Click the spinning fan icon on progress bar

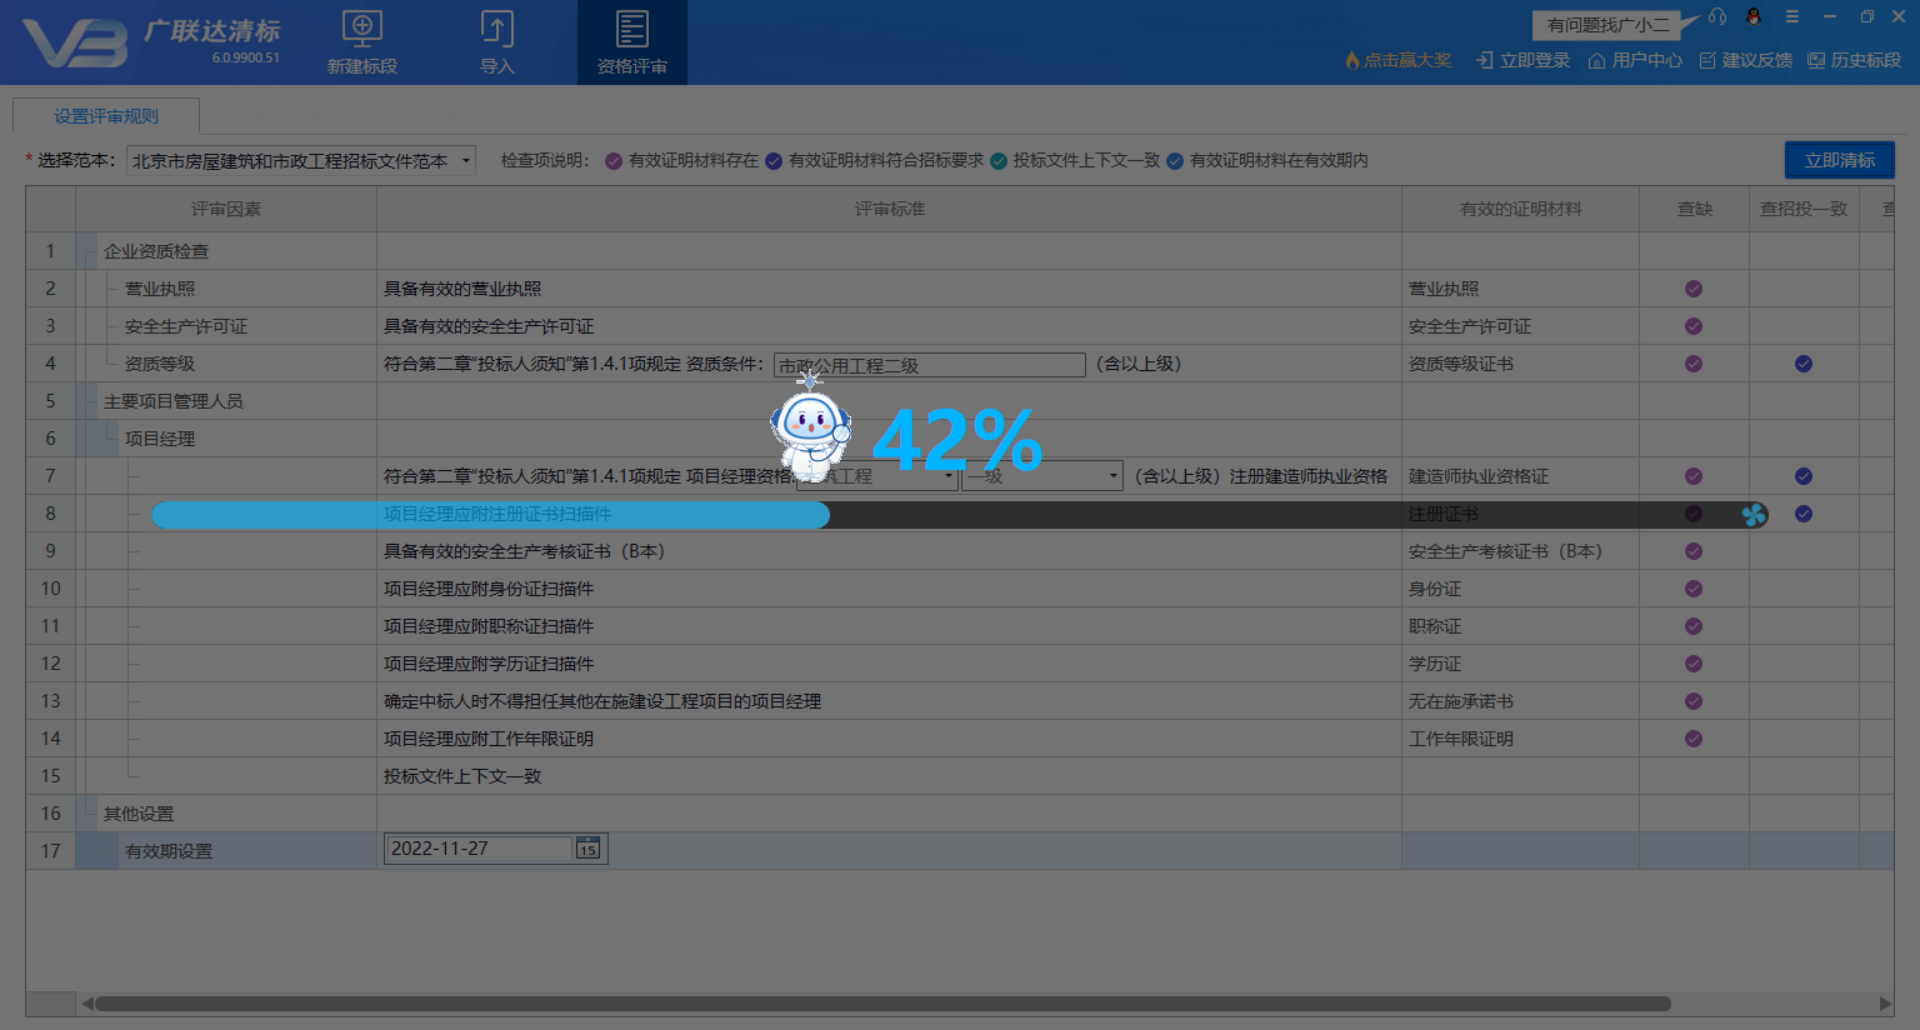coord(1754,515)
